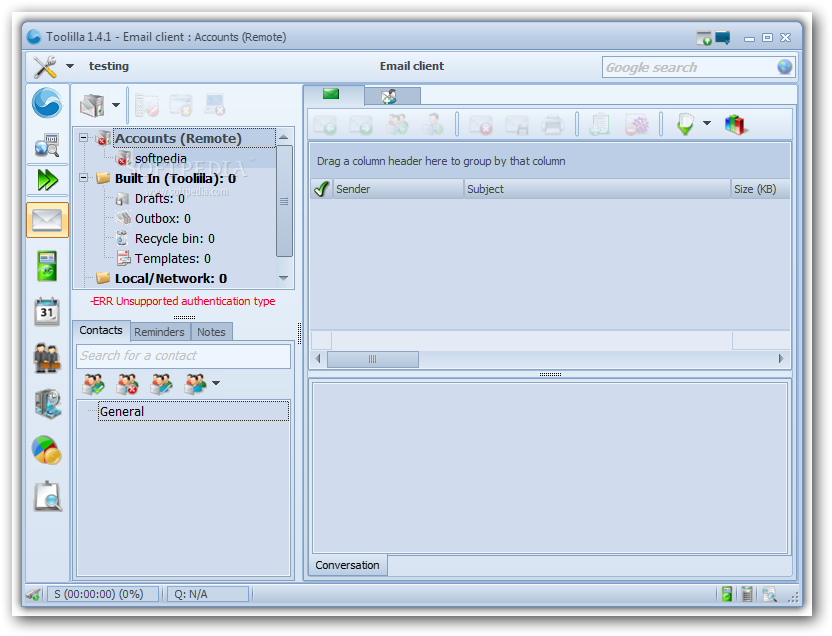This screenshot has width=832, height=636.
Task: Click the plug connection icon in status bar
Action: tap(33, 594)
